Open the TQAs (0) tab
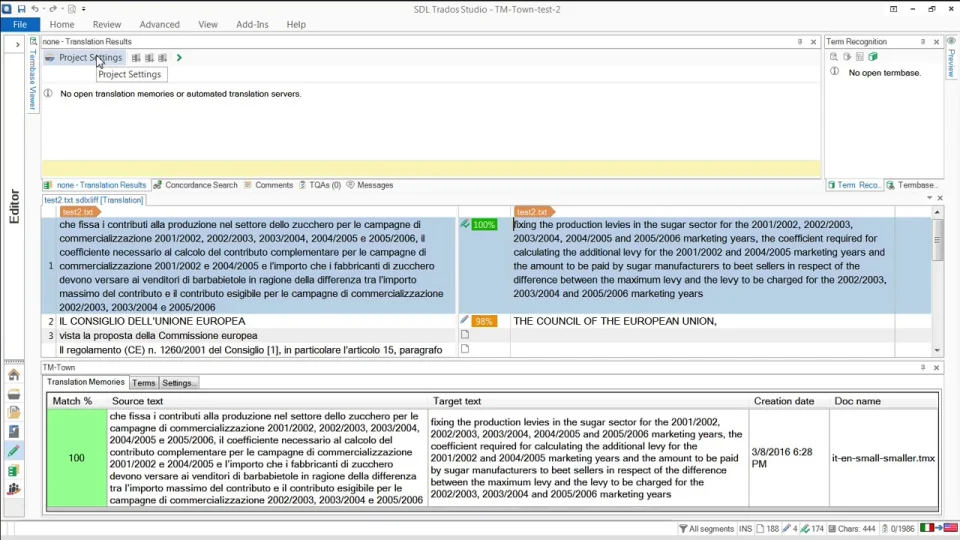 [x=320, y=185]
